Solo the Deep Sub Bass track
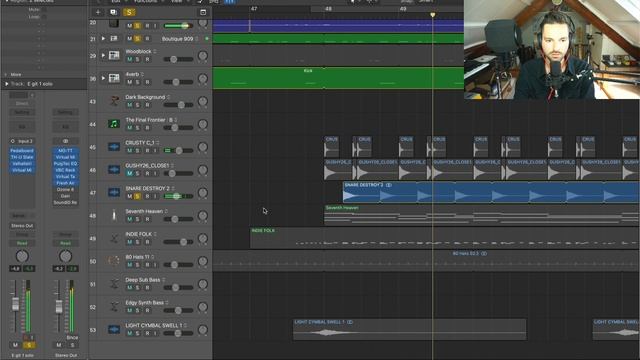 click(138, 288)
